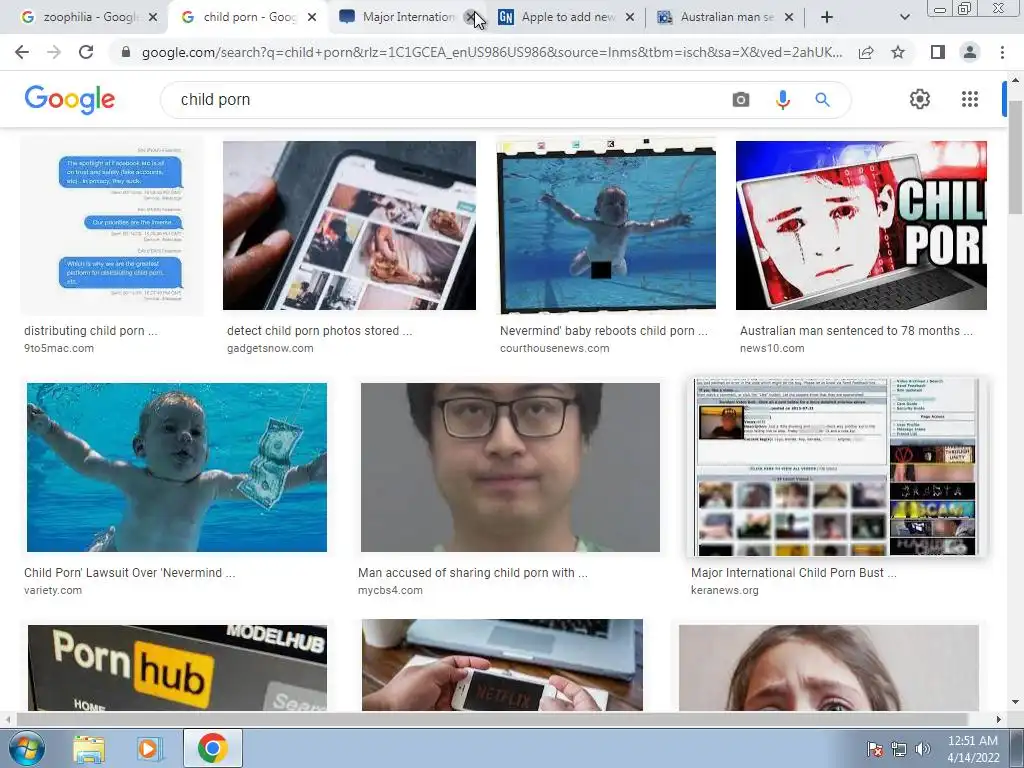Share this page using the share icon
The image size is (1024, 768).
point(866,52)
